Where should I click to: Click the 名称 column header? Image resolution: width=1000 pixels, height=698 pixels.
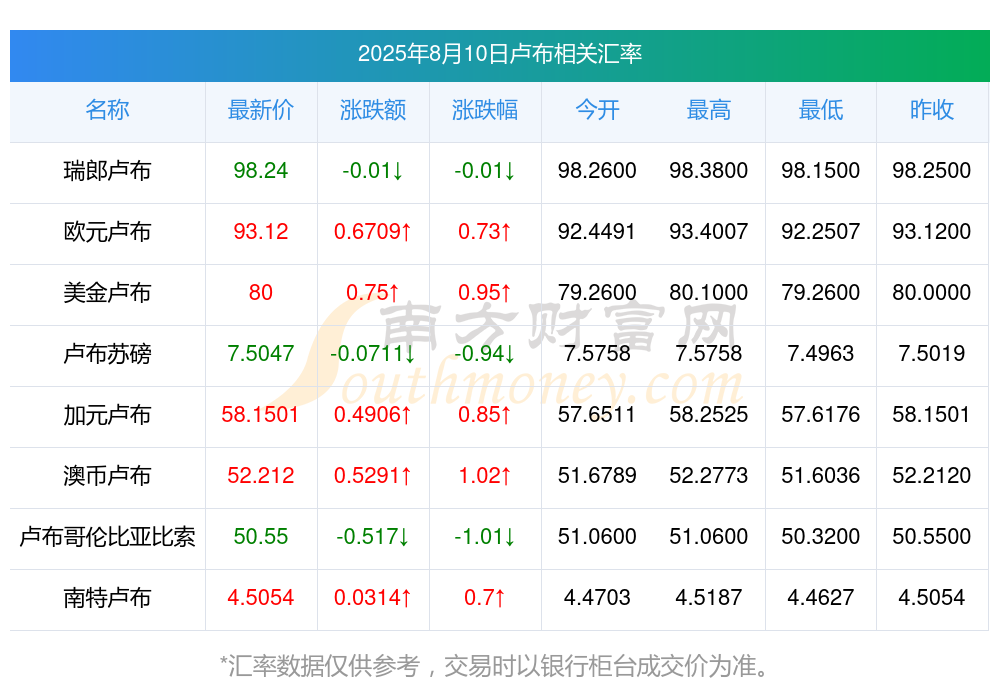[x=107, y=110]
